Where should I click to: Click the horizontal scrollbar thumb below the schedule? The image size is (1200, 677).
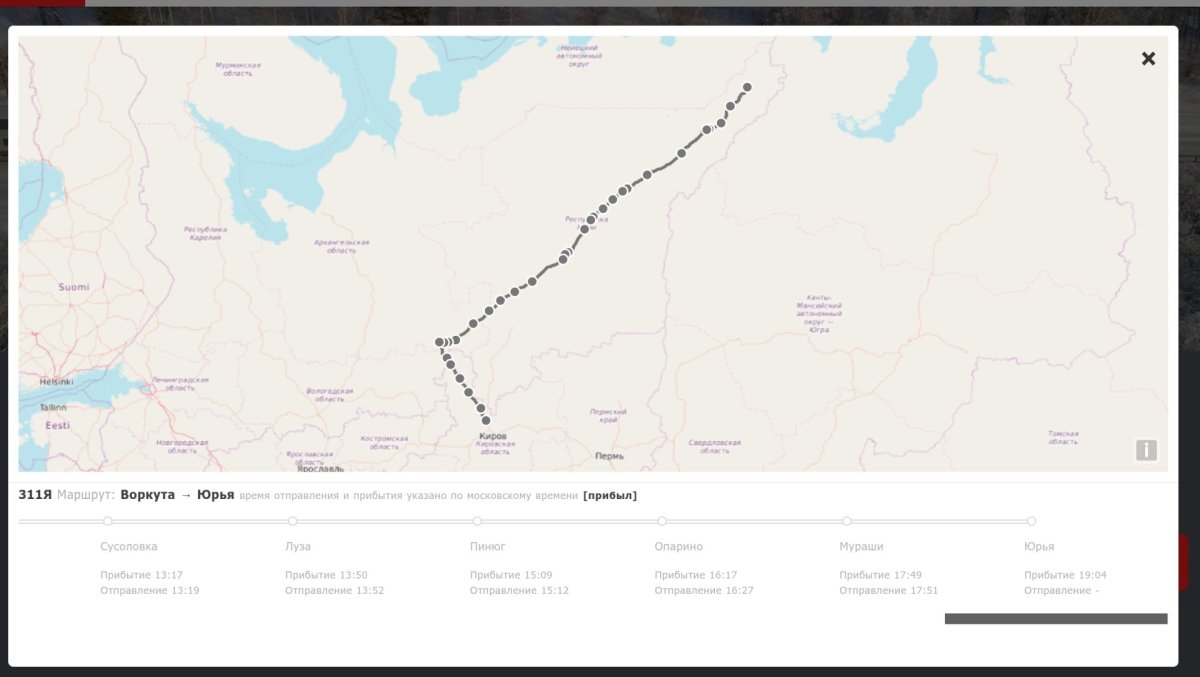point(1055,619)
